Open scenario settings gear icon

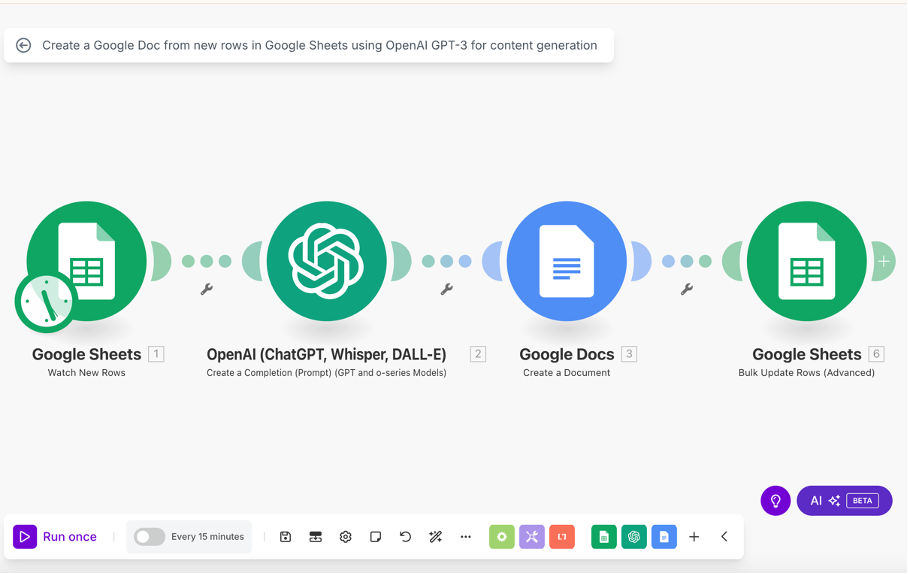(x=345, y=537)
